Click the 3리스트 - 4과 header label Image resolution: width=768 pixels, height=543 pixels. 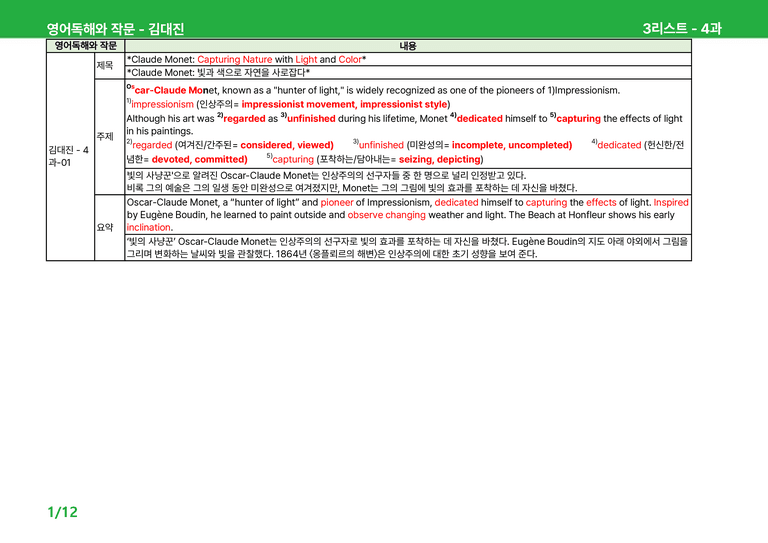tap(682, 28)
